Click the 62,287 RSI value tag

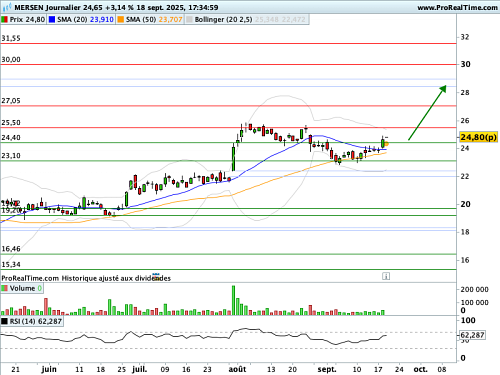click(x=473, y=335)
